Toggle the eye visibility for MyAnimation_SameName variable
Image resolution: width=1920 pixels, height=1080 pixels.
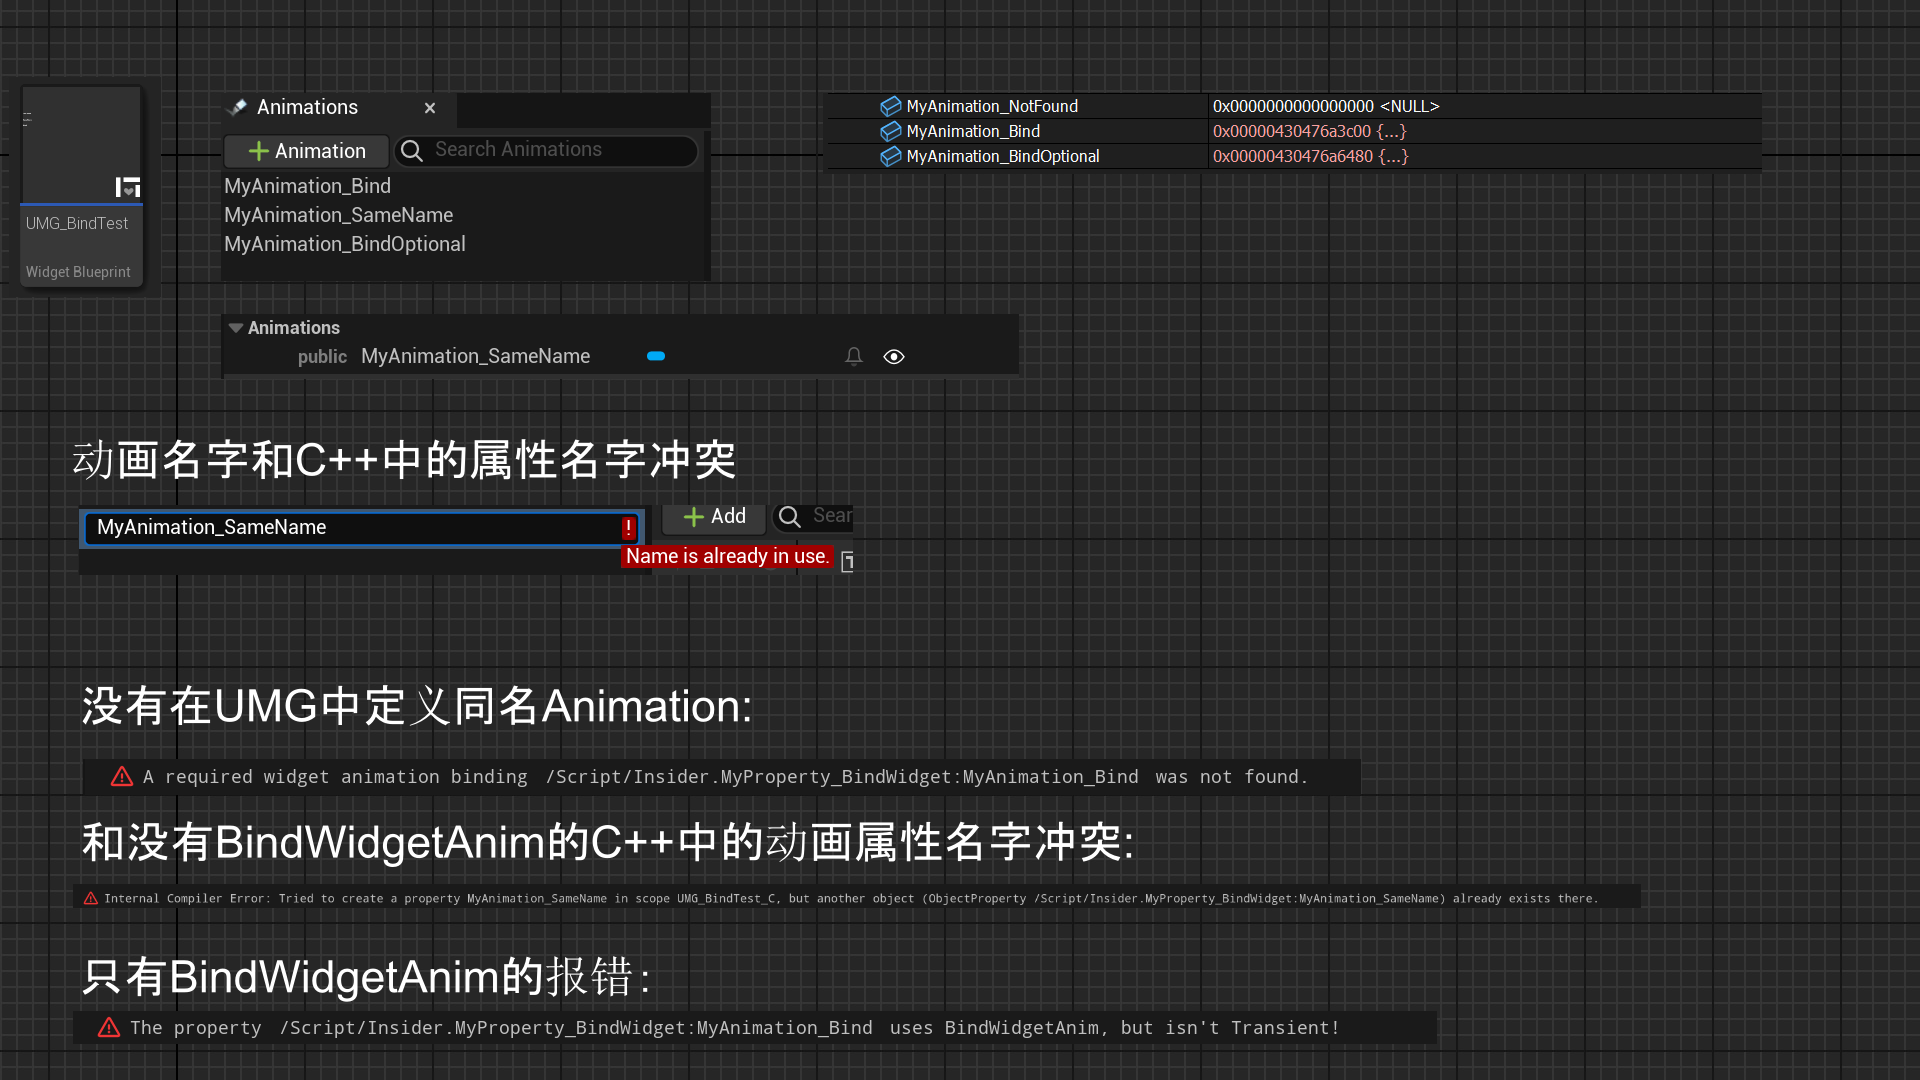coord(894,357)
